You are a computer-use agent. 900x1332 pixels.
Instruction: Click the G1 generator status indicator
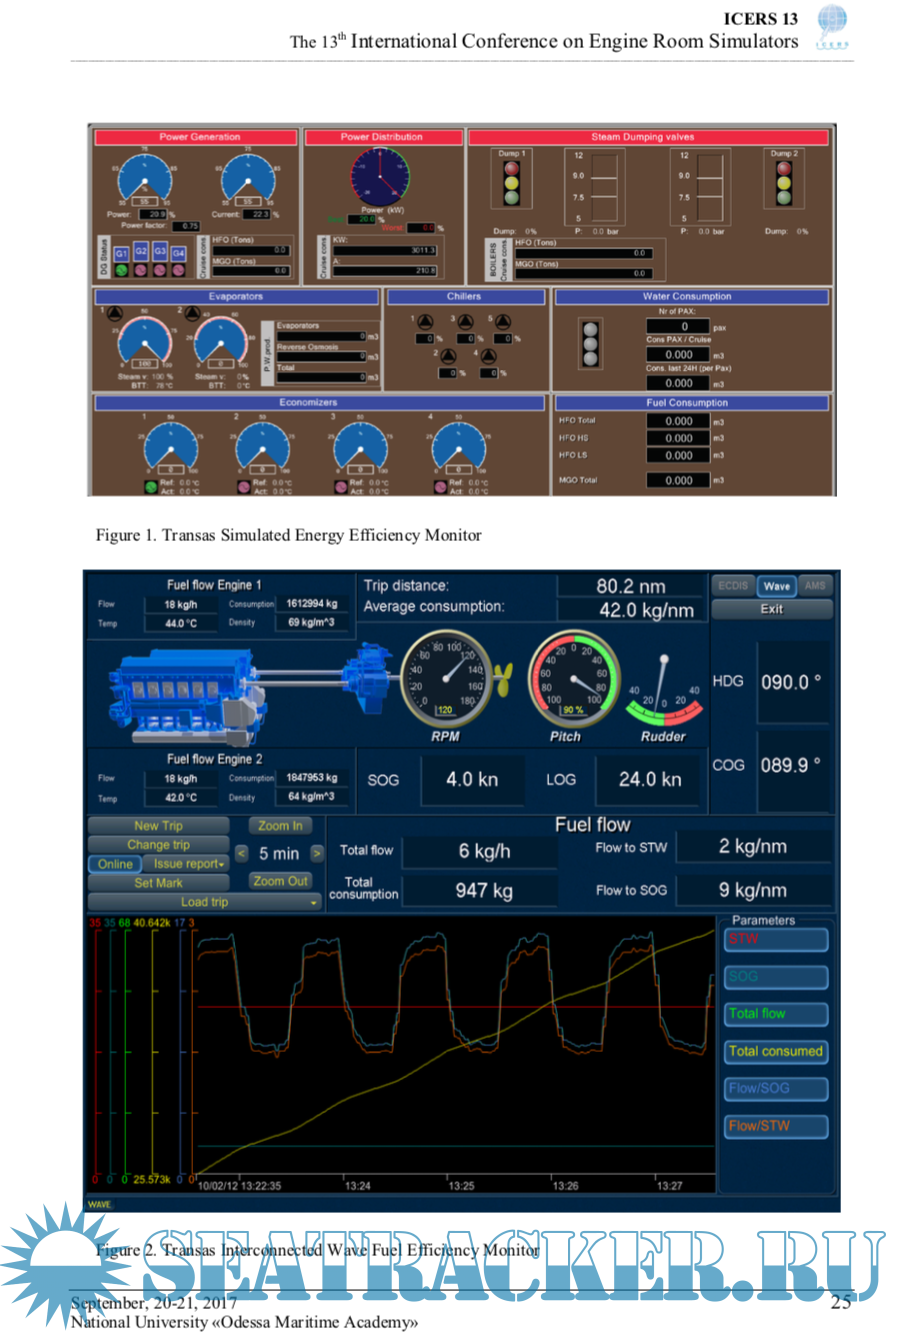coord(121,254)
